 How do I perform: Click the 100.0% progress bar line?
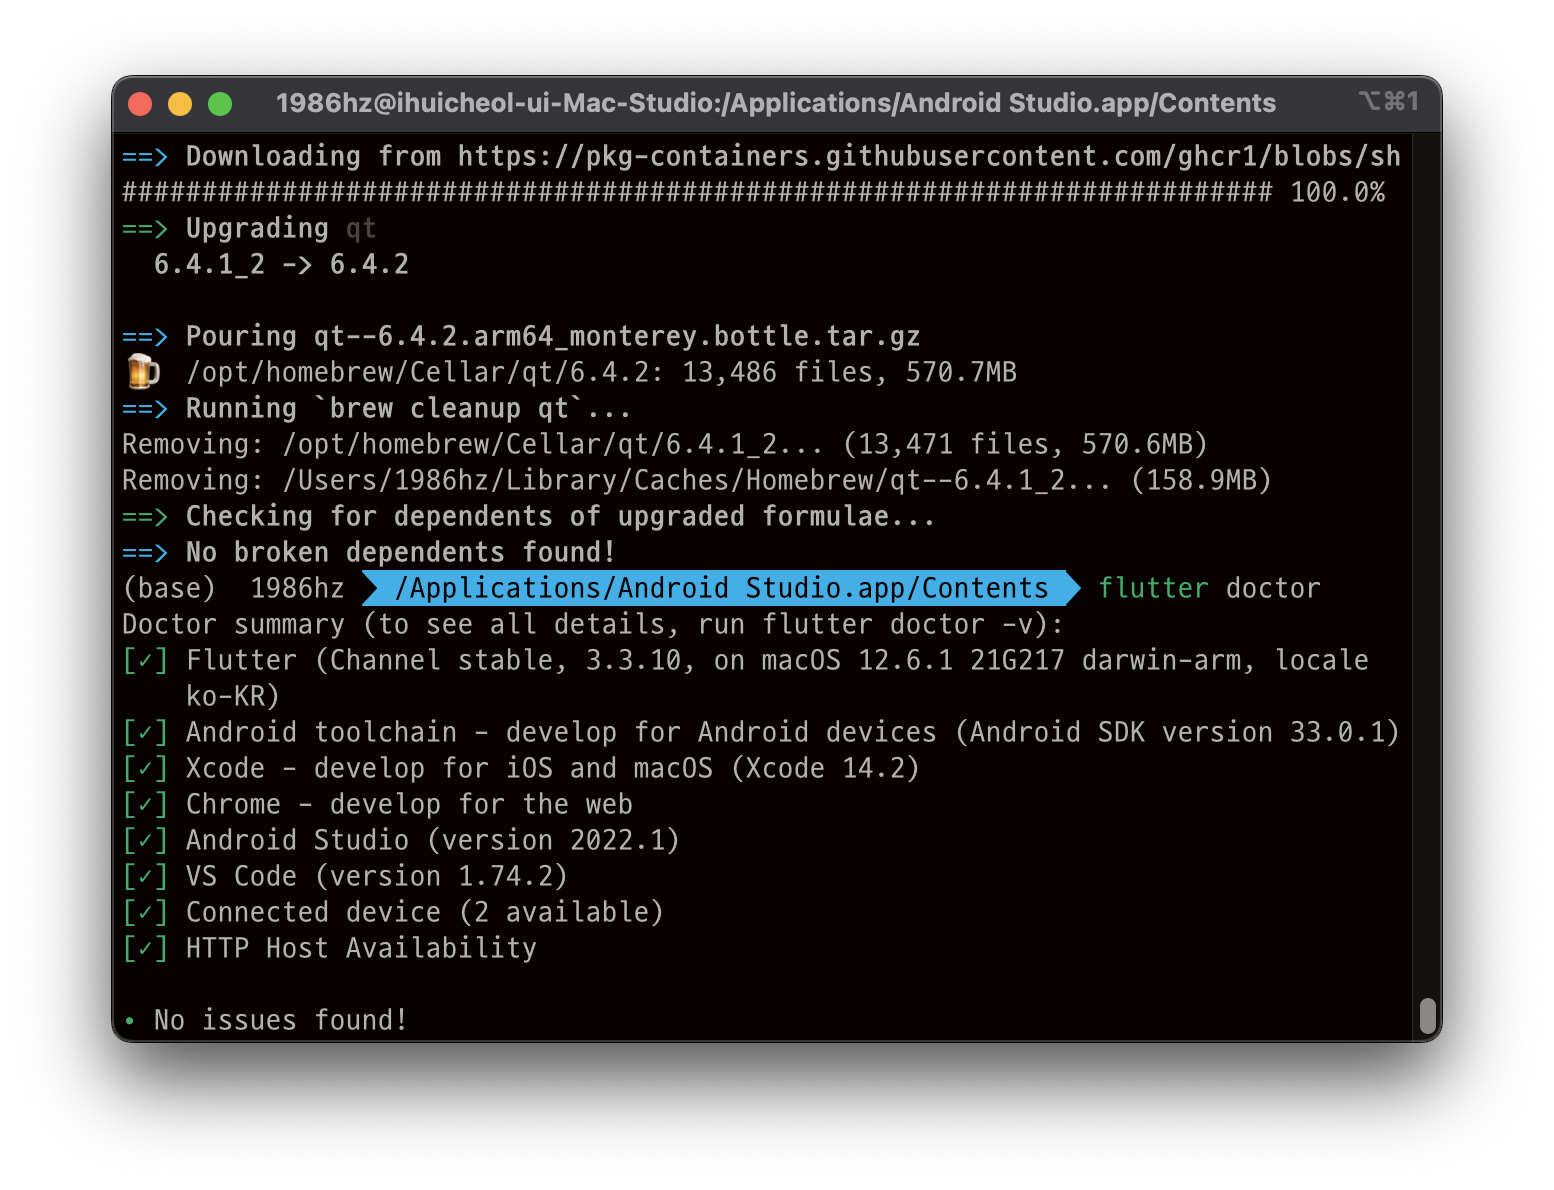point(754,193)
